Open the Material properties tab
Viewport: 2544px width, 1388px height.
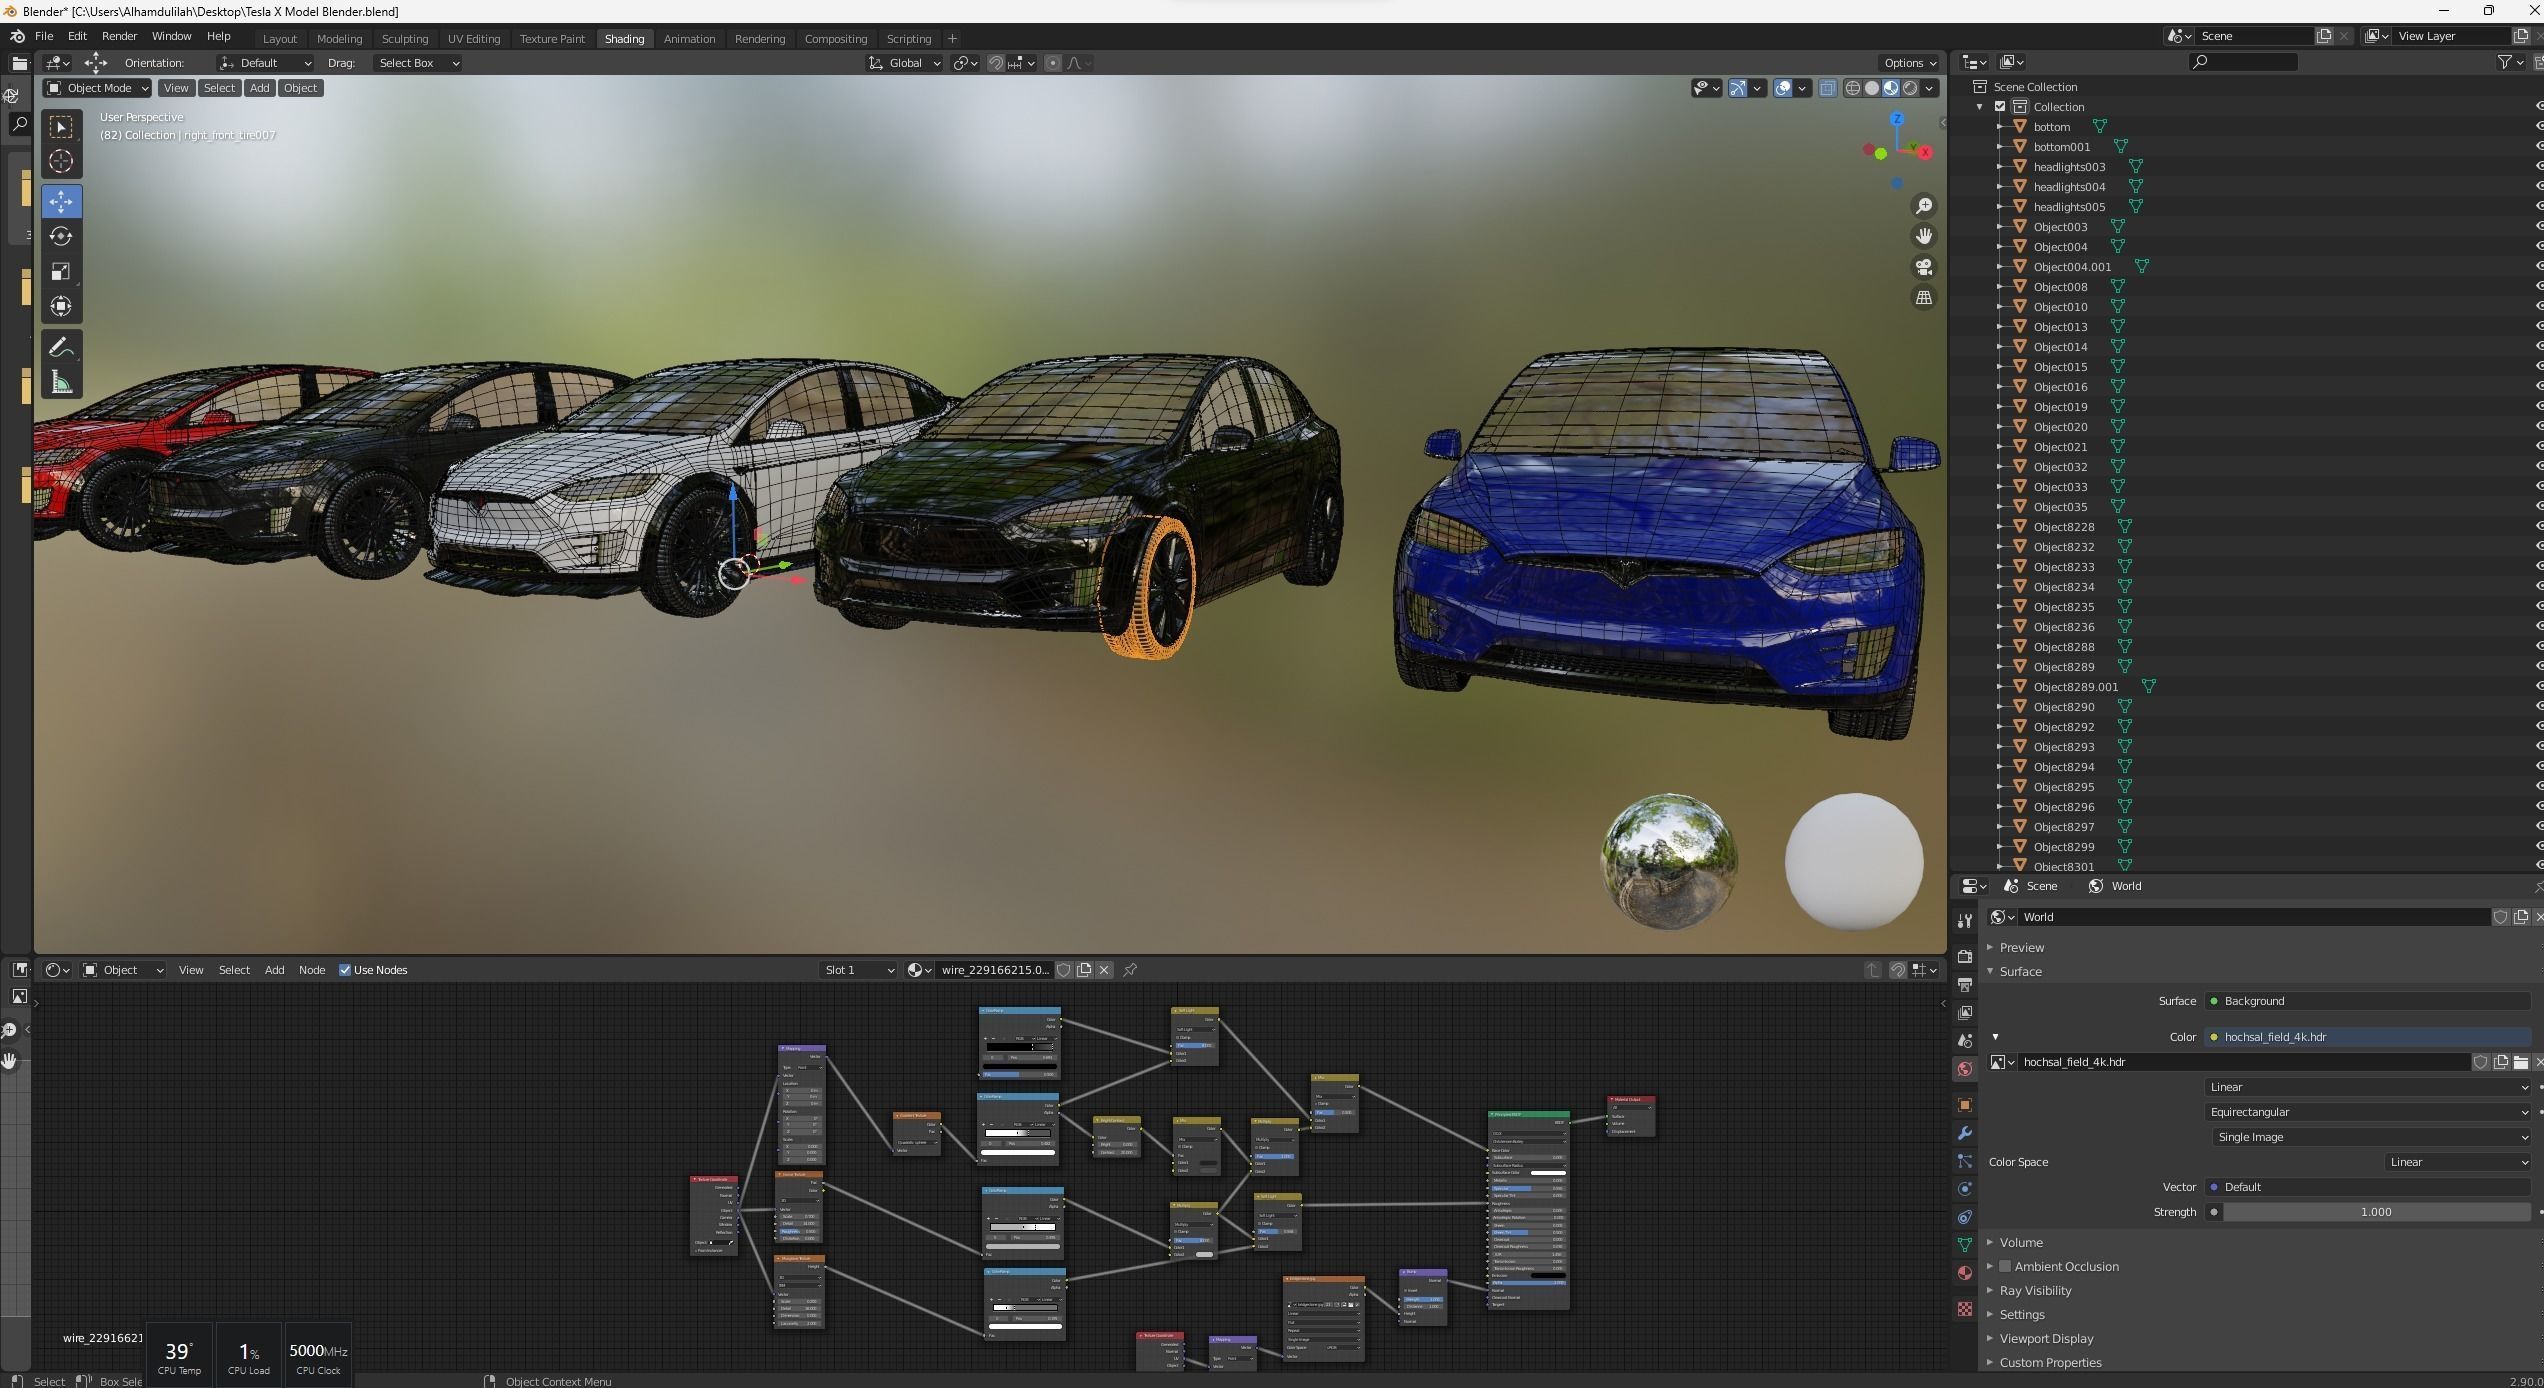click(1964, 1273)
